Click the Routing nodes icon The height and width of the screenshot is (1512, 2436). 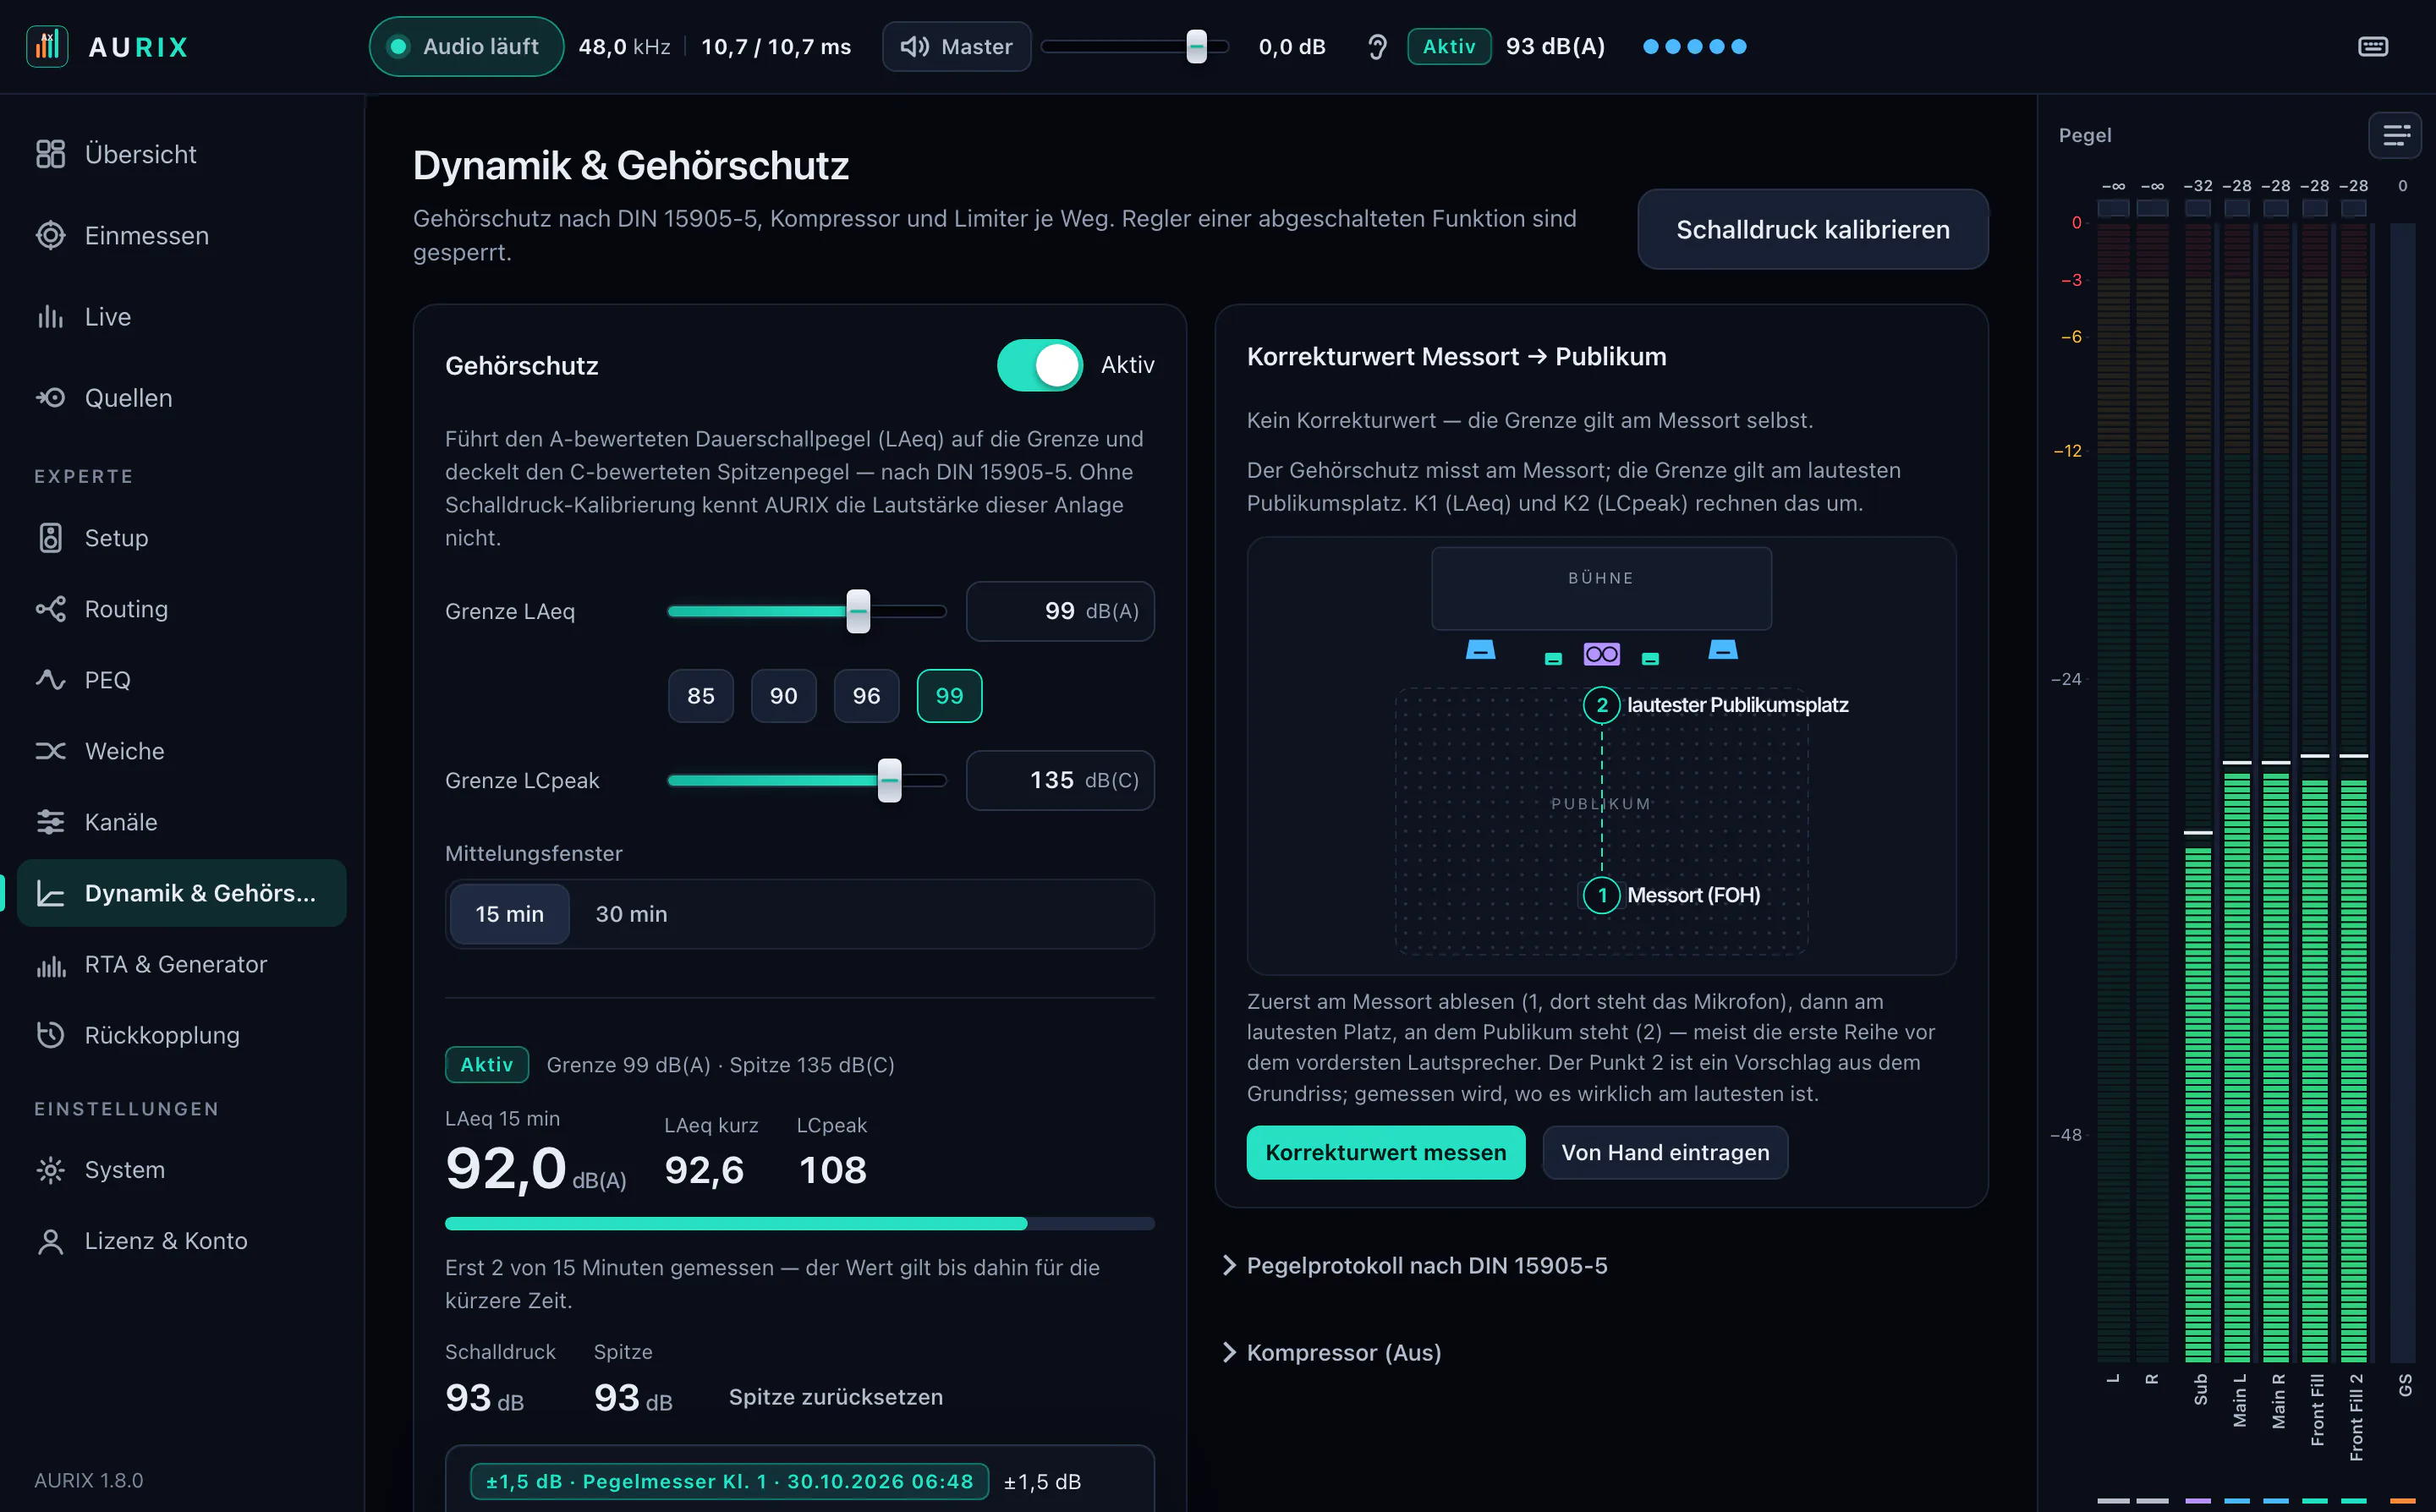[x=50, y=609]
